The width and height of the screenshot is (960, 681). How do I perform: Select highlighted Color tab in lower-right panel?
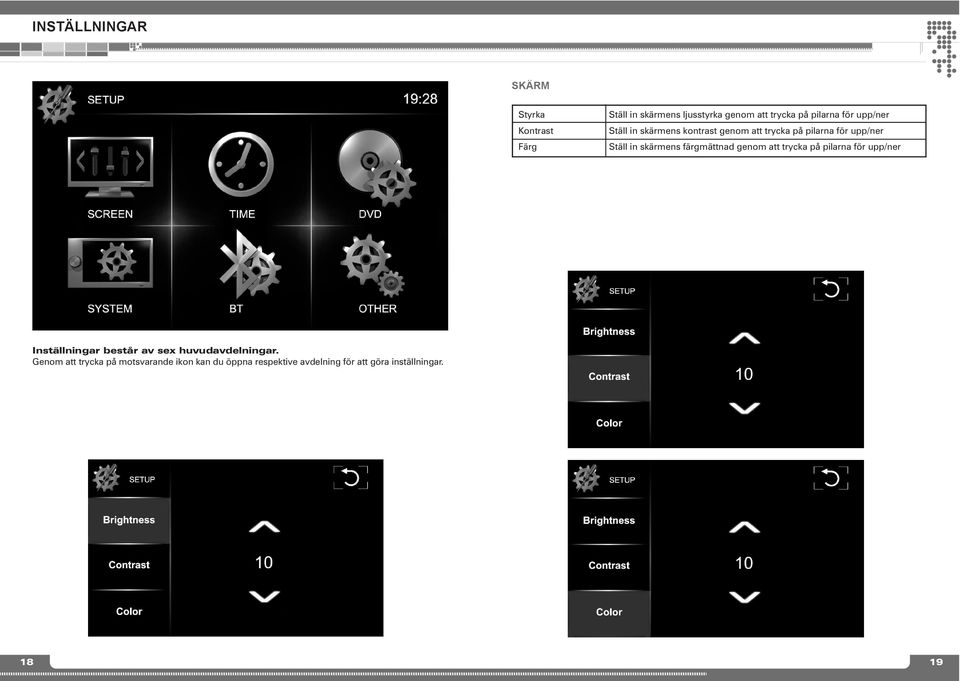pos(609,612)
